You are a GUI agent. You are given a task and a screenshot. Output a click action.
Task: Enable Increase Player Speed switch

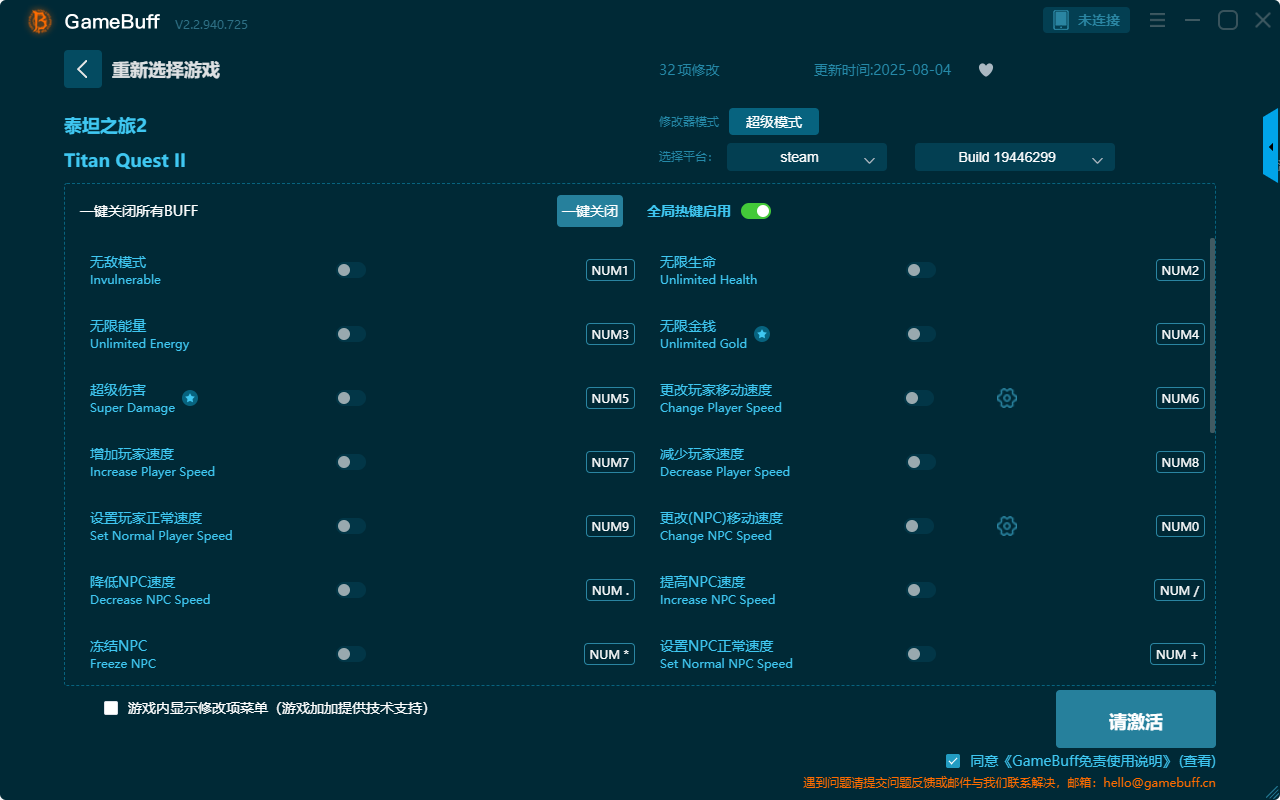point(351,462)
